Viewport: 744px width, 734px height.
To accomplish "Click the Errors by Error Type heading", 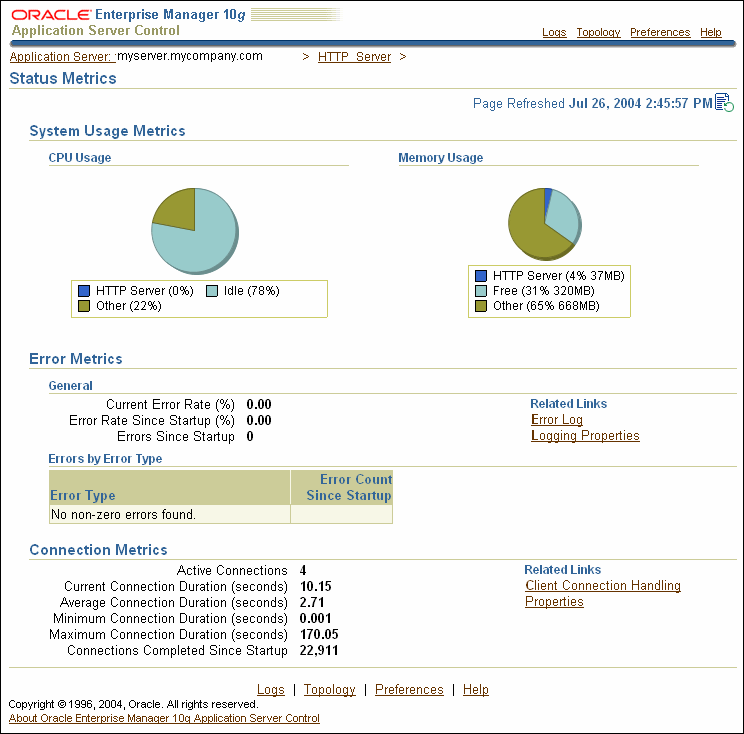I will [x=105, y=459].
